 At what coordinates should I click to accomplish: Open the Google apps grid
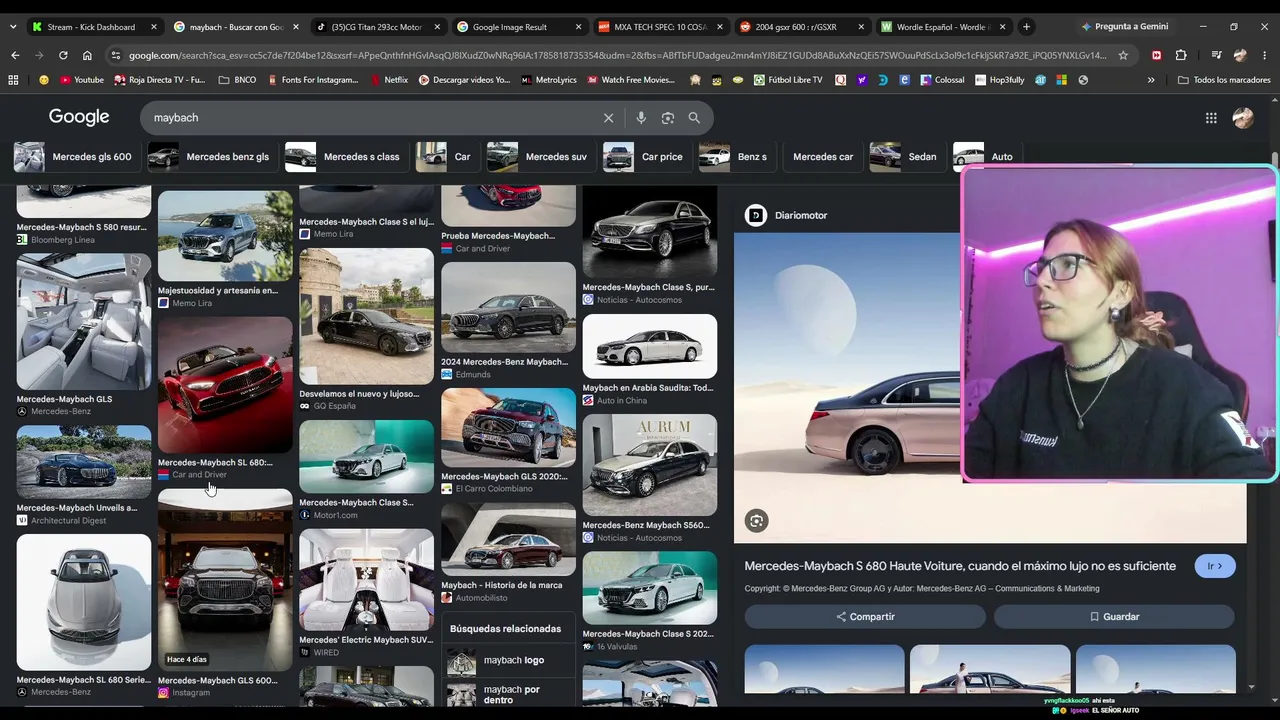click(x=1211, y=118)
